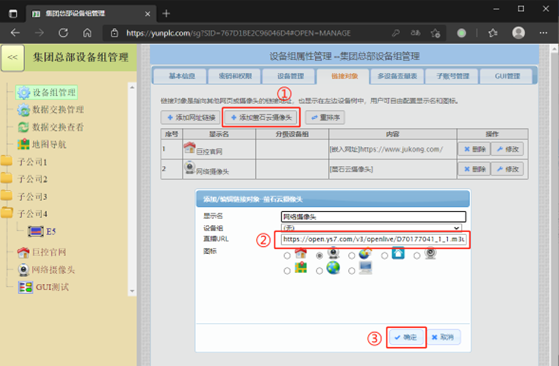Click the 重排序 button
The height and width of the screenshot is (366, 559).
pyautogui.click(x=325, y=117)
